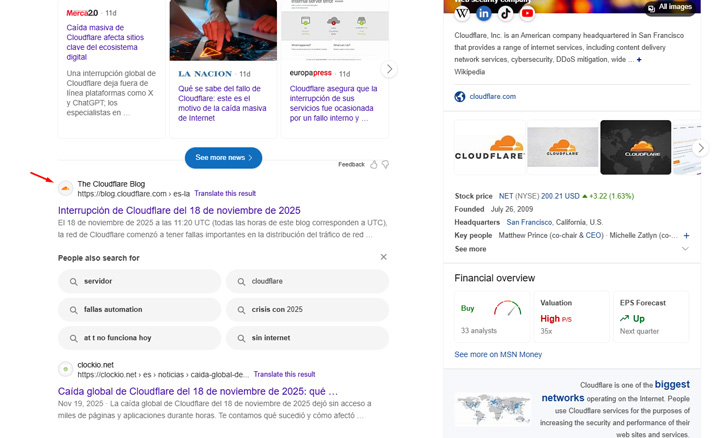
Task: Open See more on MSN Money
Action: [498, 354]
